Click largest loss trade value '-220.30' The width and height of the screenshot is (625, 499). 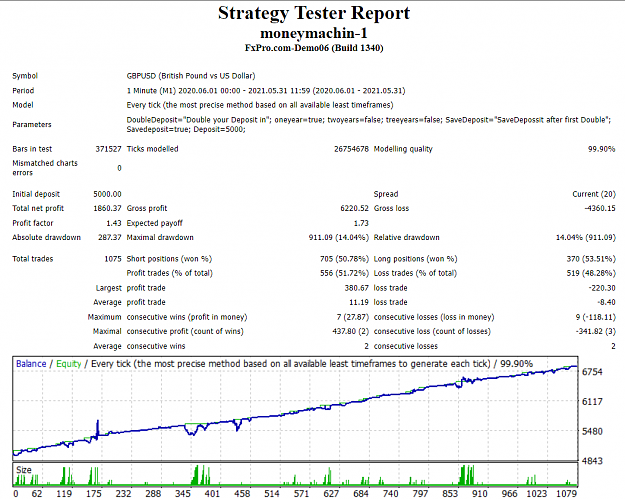602,288
